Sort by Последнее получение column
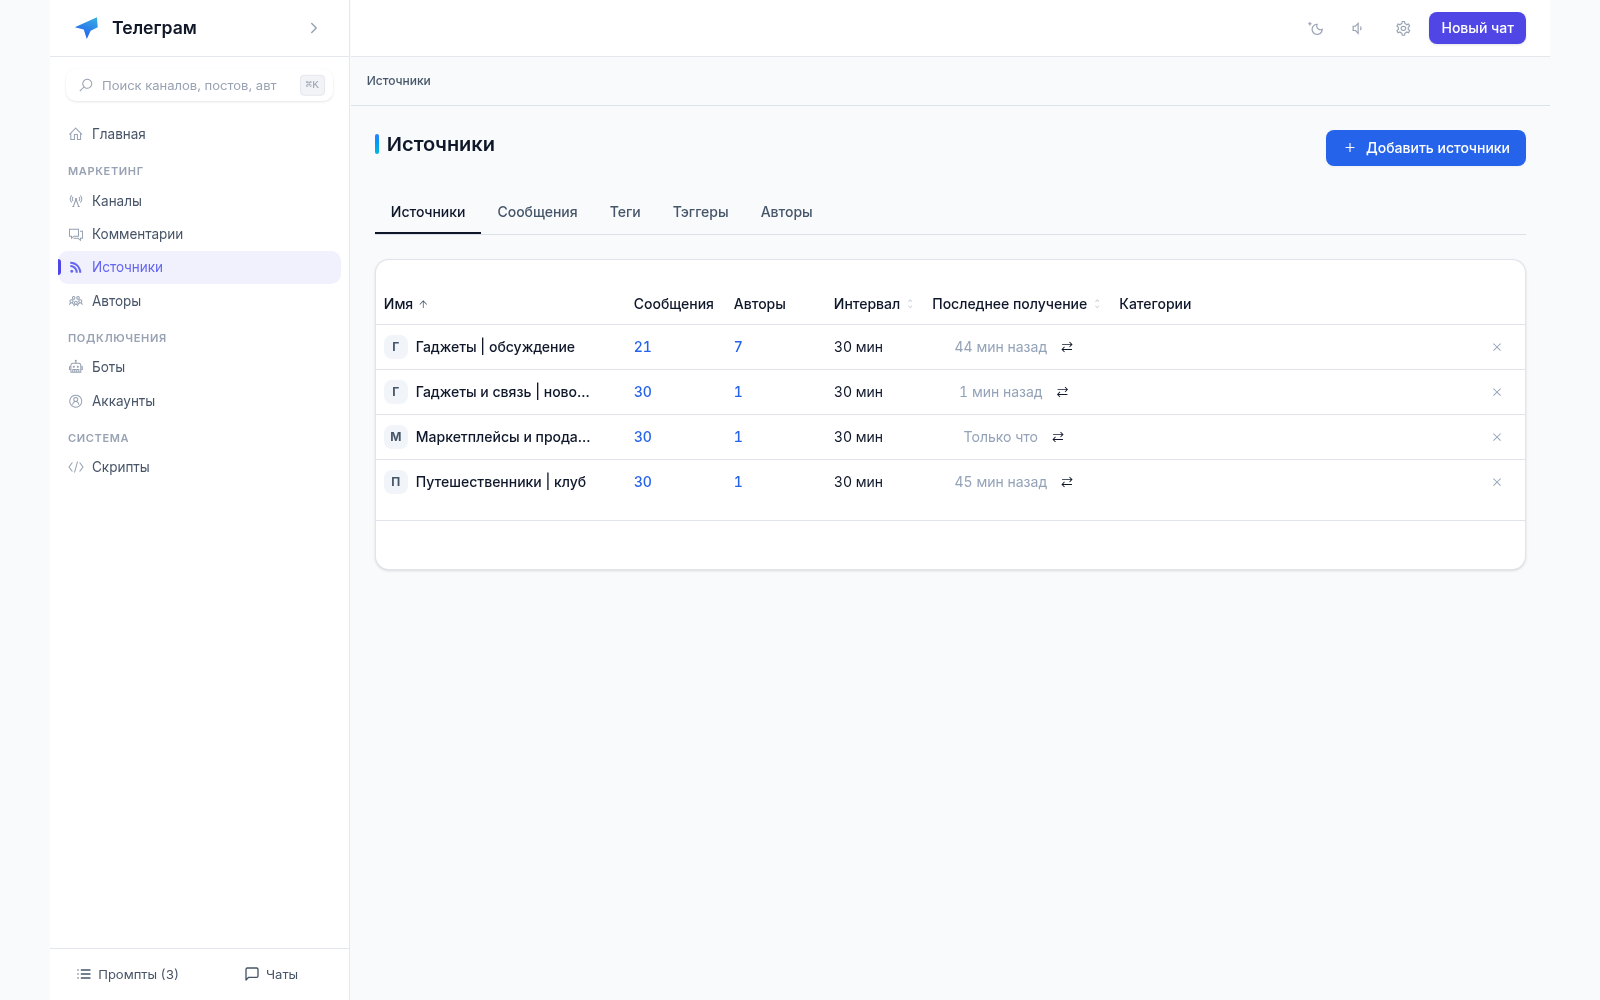This screenshot has height=1000, width=1600. (1016, 304)
